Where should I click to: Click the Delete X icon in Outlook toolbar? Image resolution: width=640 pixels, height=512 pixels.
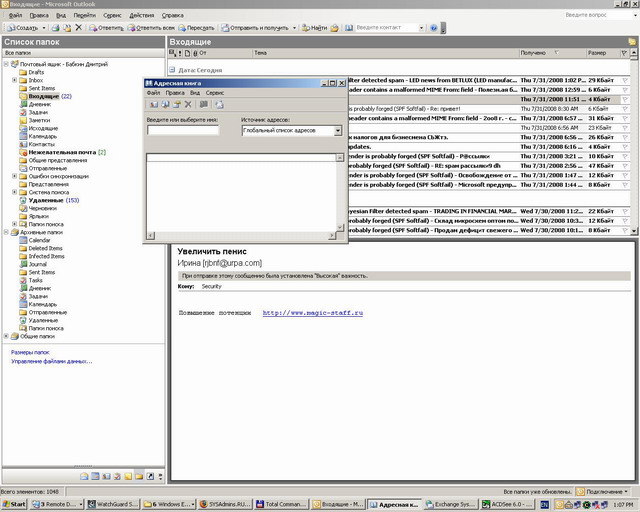pyautogui.click(x=78, y=28)
